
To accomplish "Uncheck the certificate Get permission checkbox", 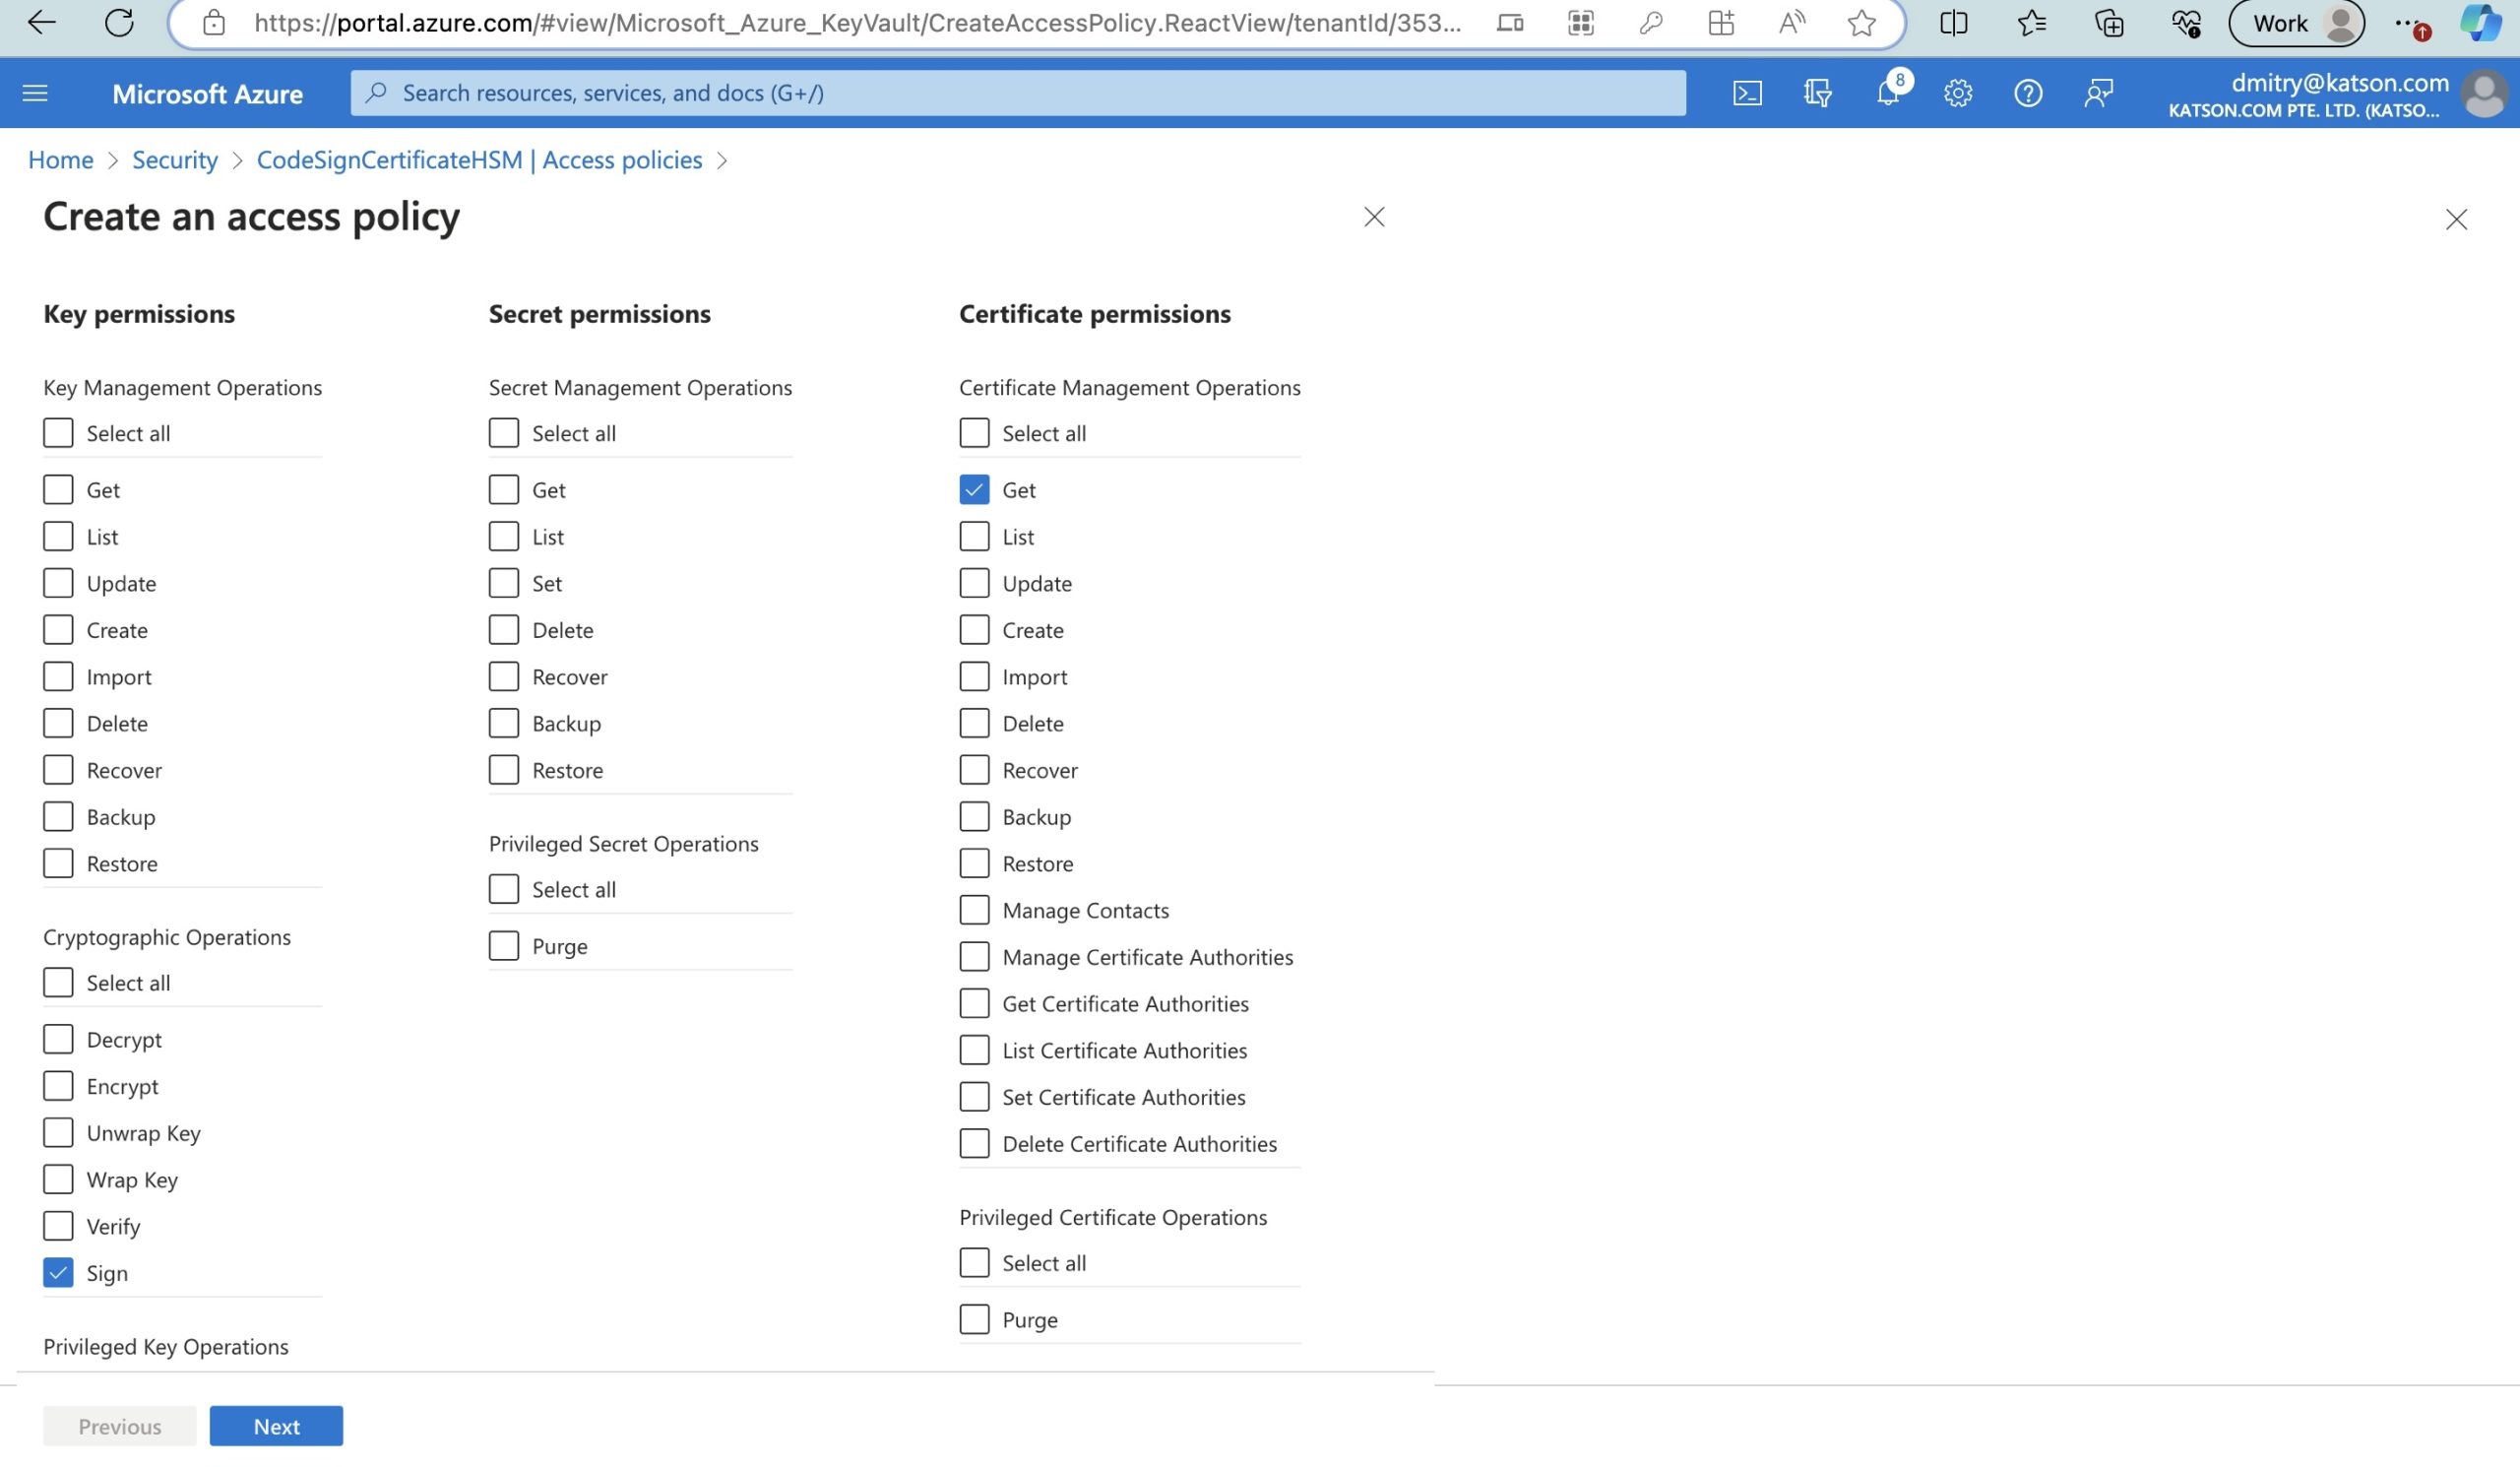I will pos(974,489).
